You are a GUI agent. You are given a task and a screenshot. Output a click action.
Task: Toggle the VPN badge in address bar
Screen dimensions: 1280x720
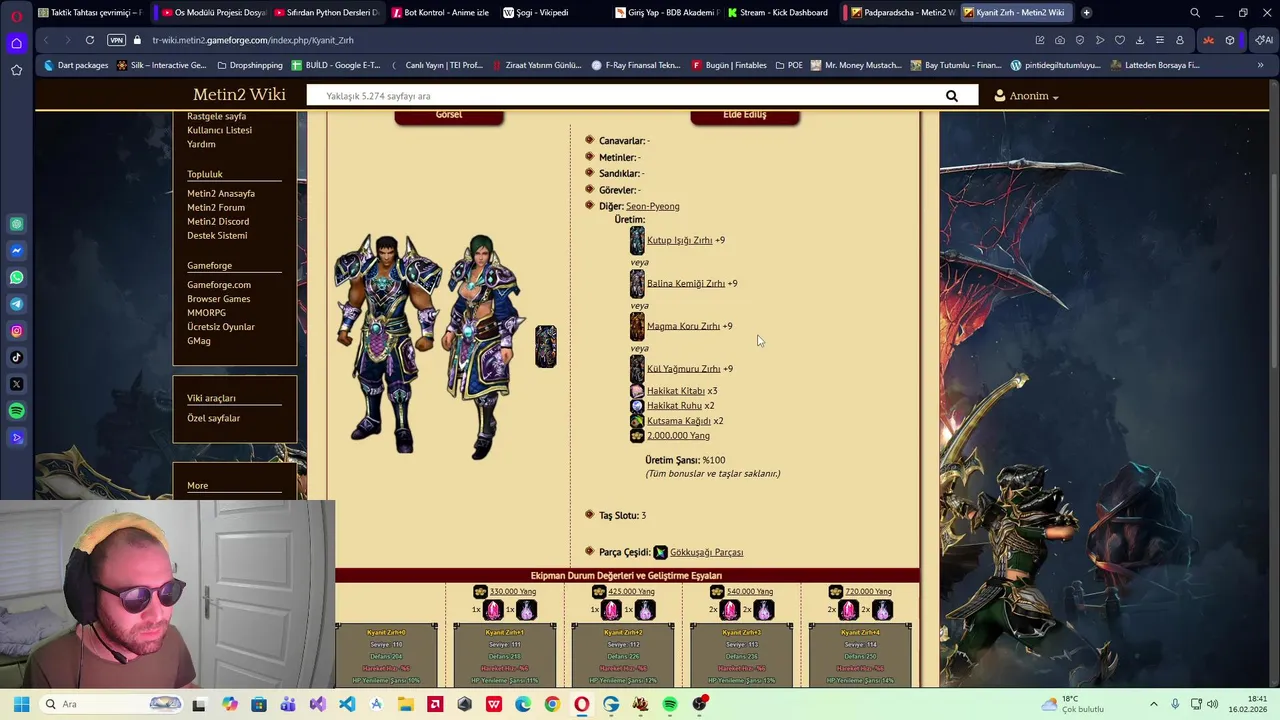[116, 40]
